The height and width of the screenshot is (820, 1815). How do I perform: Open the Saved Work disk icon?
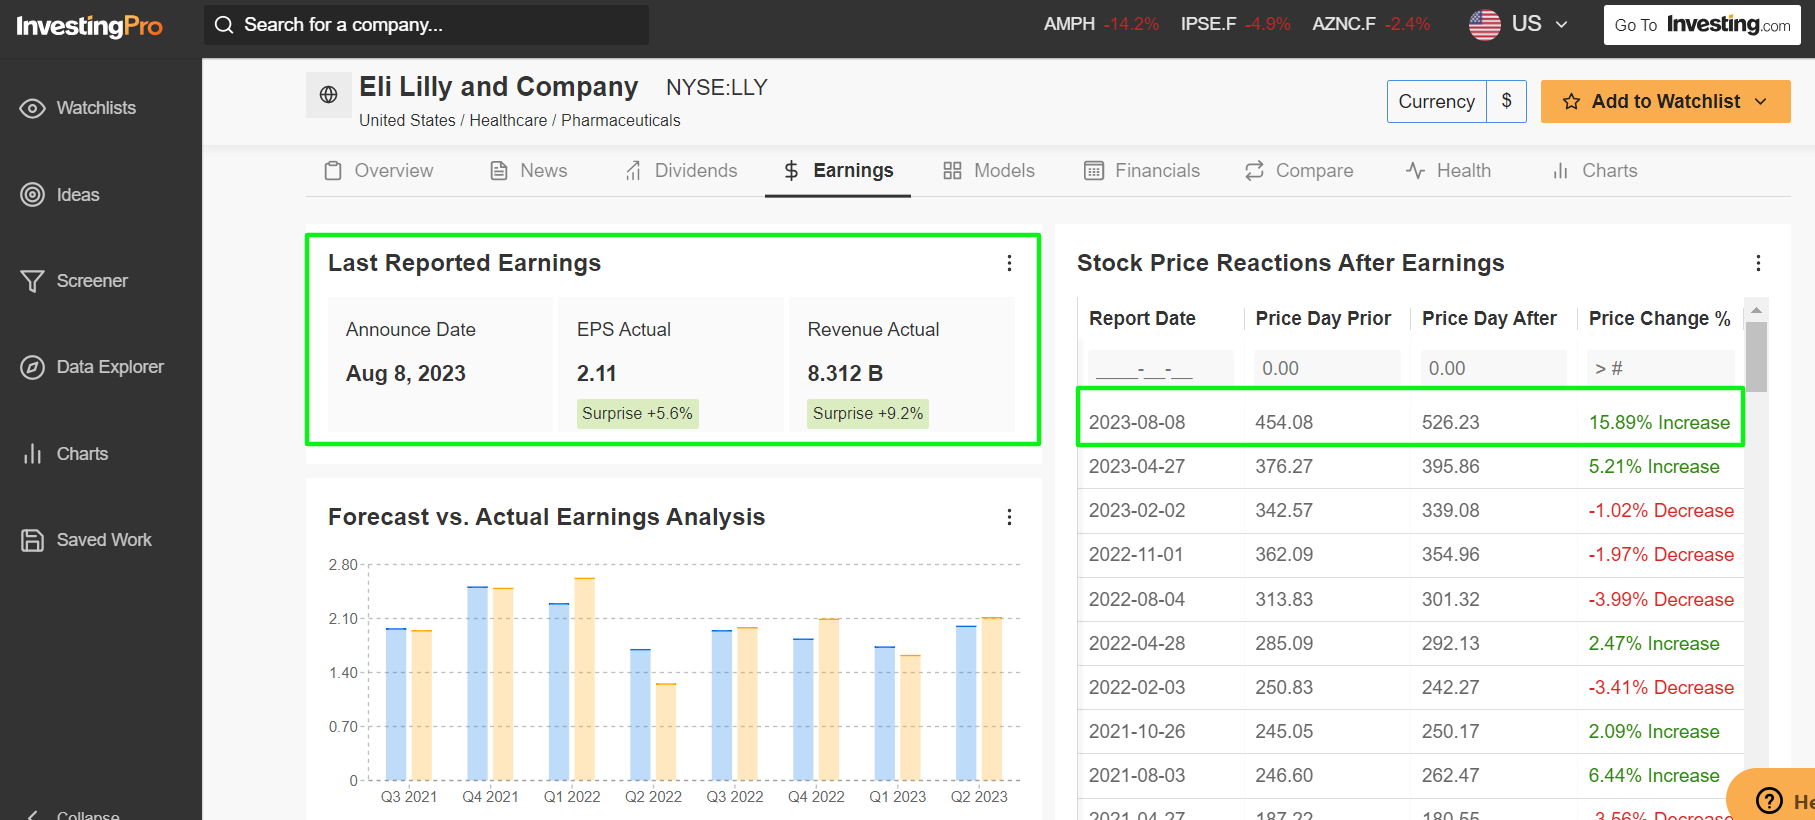[32, 540]
